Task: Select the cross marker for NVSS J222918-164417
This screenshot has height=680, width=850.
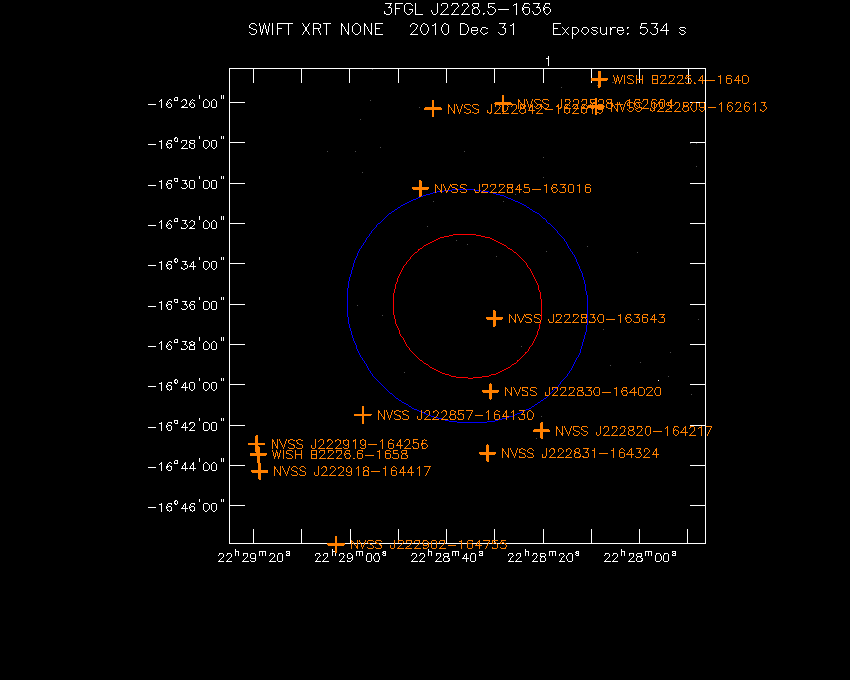Action: [x=260, y=471]
